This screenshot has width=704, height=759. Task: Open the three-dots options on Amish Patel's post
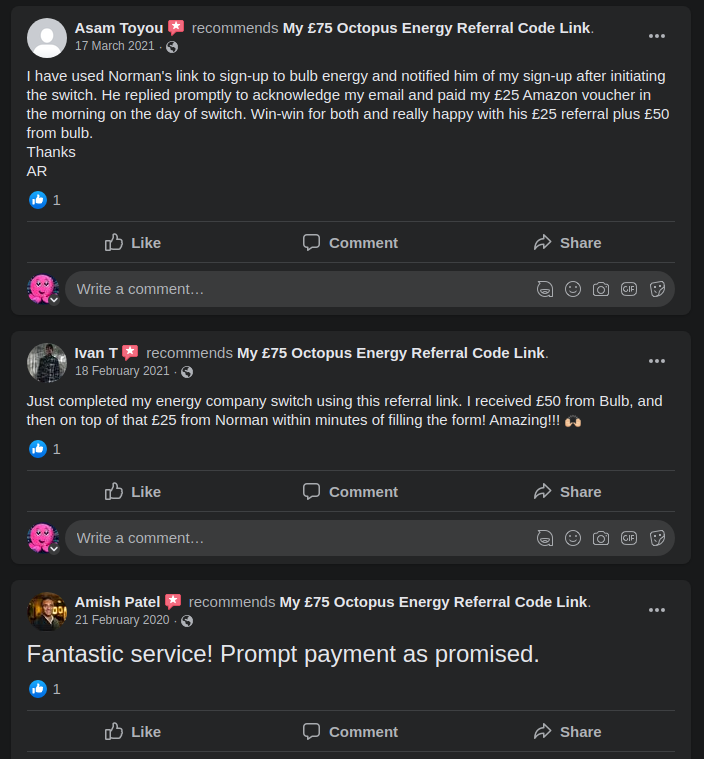[x=657, y=610]
